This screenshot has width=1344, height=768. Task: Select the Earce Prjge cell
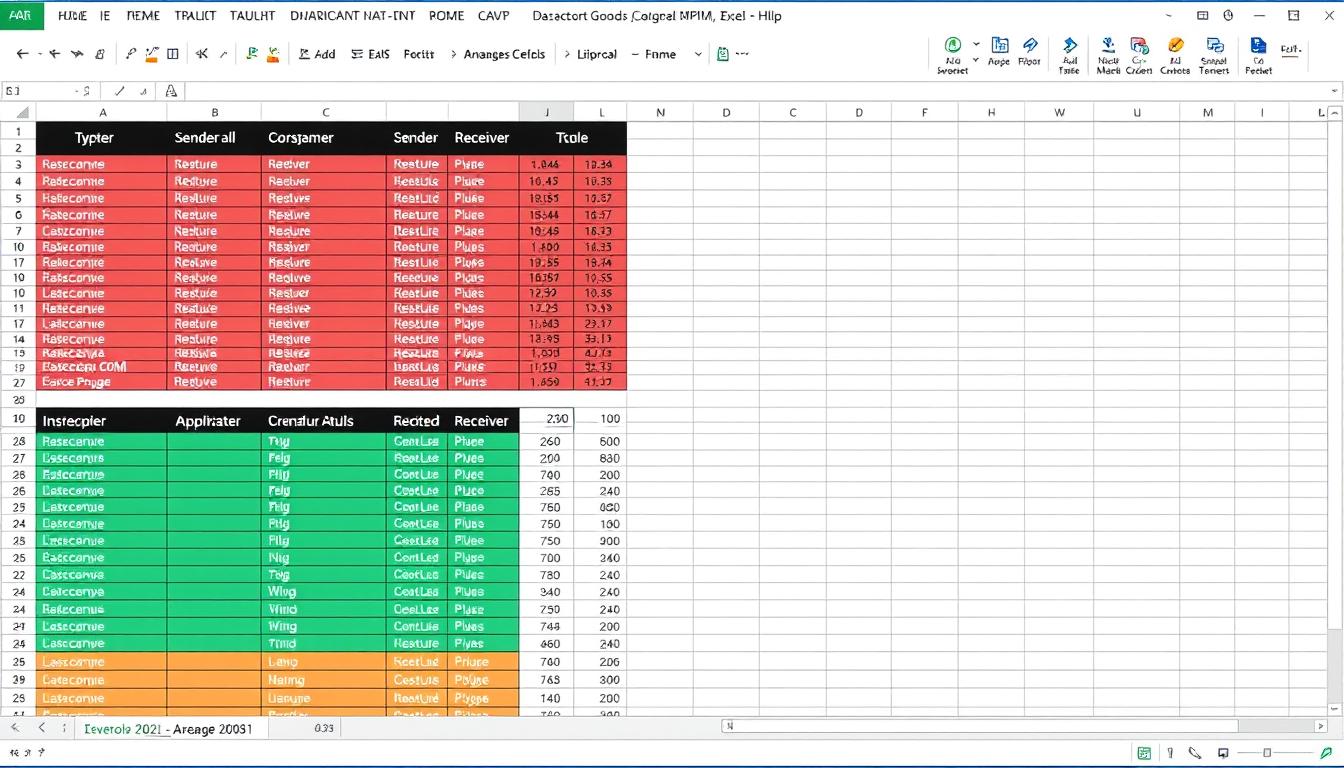coord(101,382)
